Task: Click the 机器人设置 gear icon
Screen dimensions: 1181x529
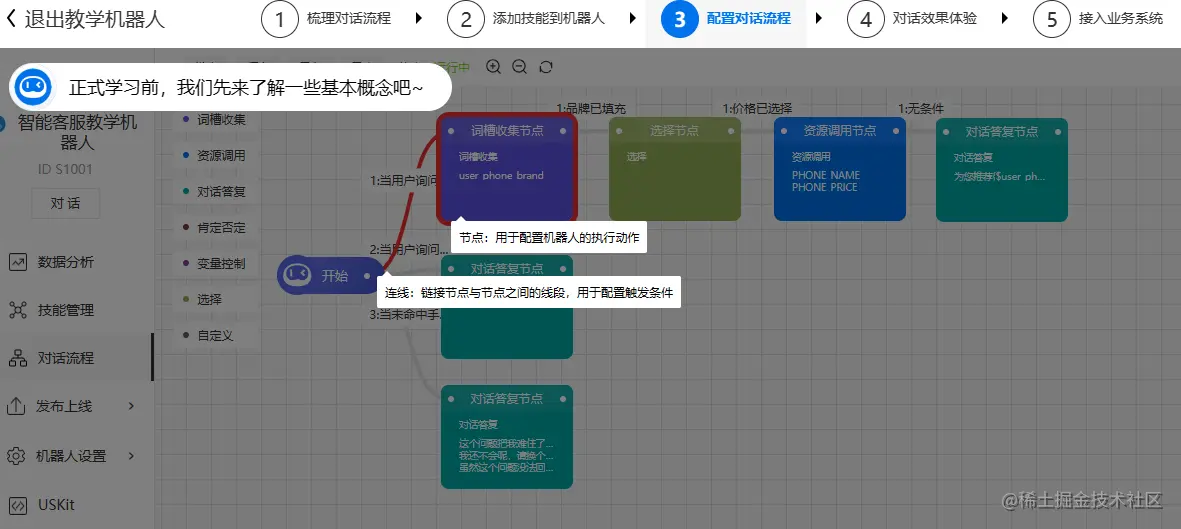Action: (x=16, y=456)
